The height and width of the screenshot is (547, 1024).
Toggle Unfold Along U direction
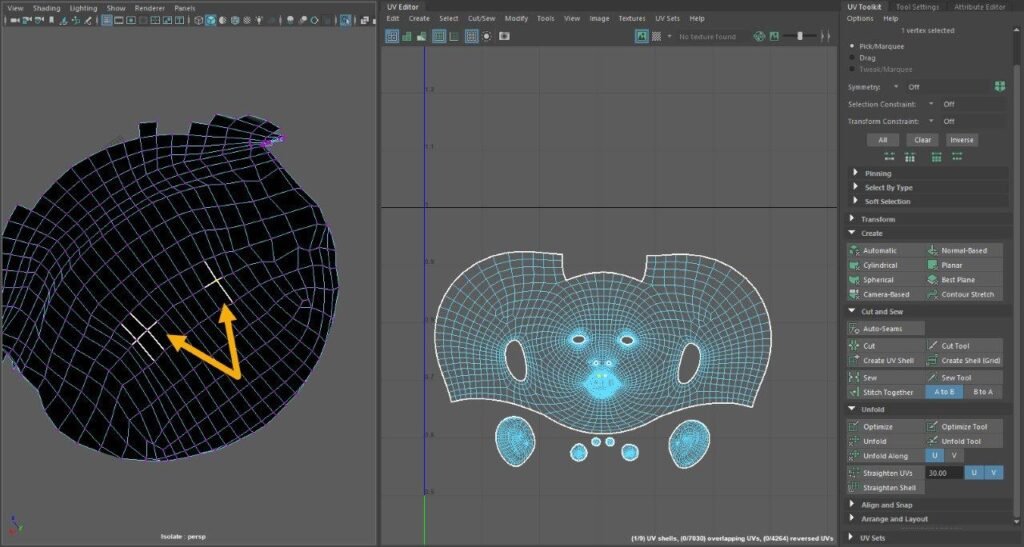(x=935, y=456)
